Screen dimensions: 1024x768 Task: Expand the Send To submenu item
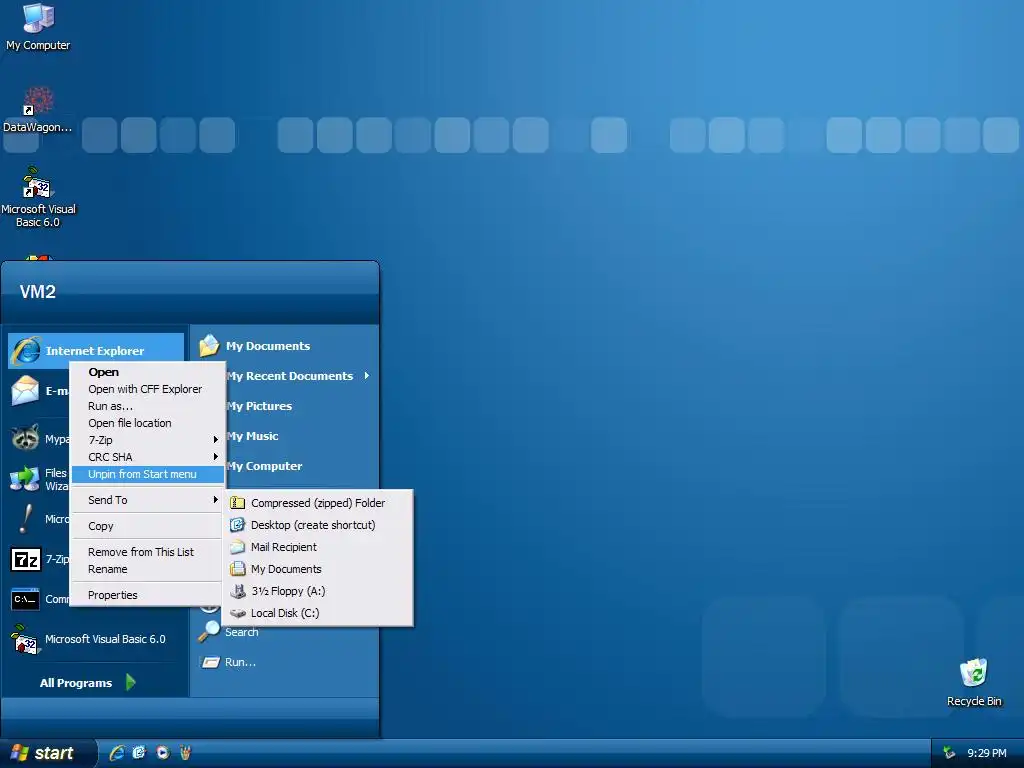tap(148, 500)
